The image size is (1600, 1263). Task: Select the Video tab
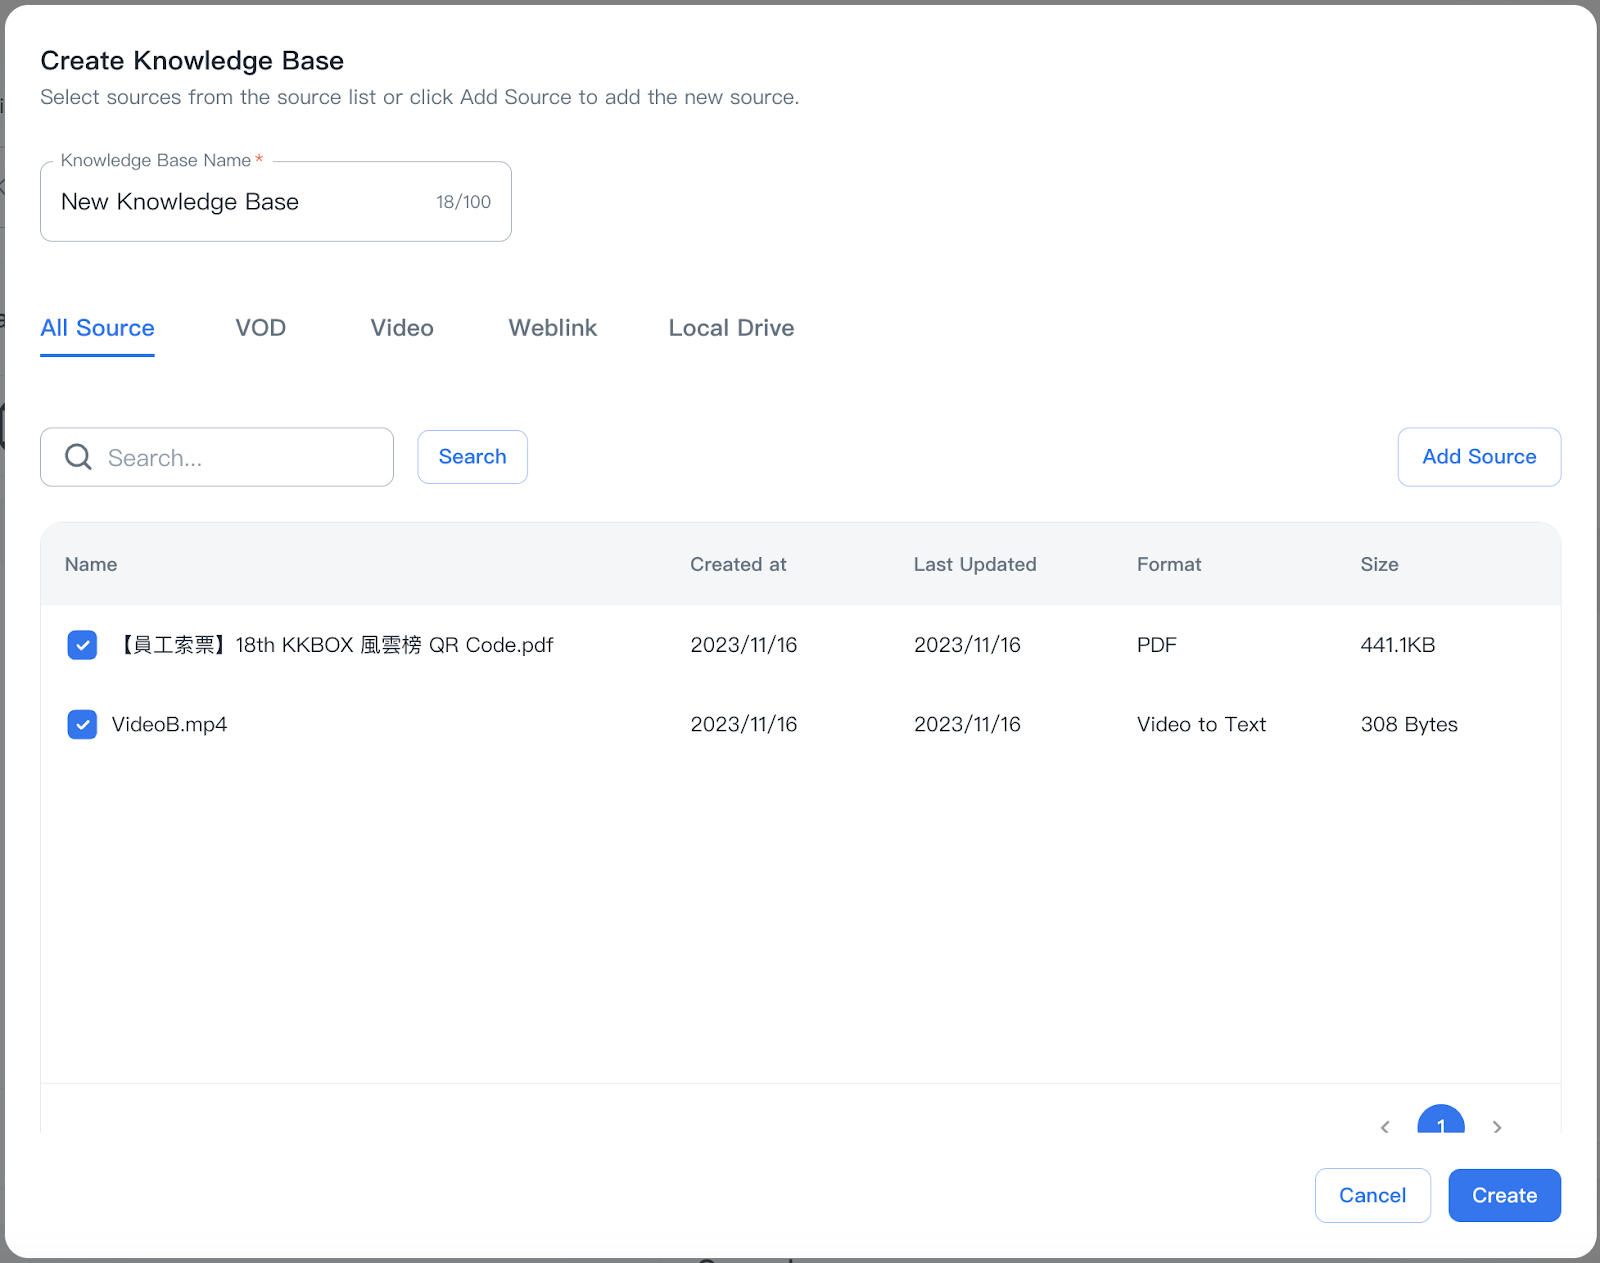[x=401, y=328]
